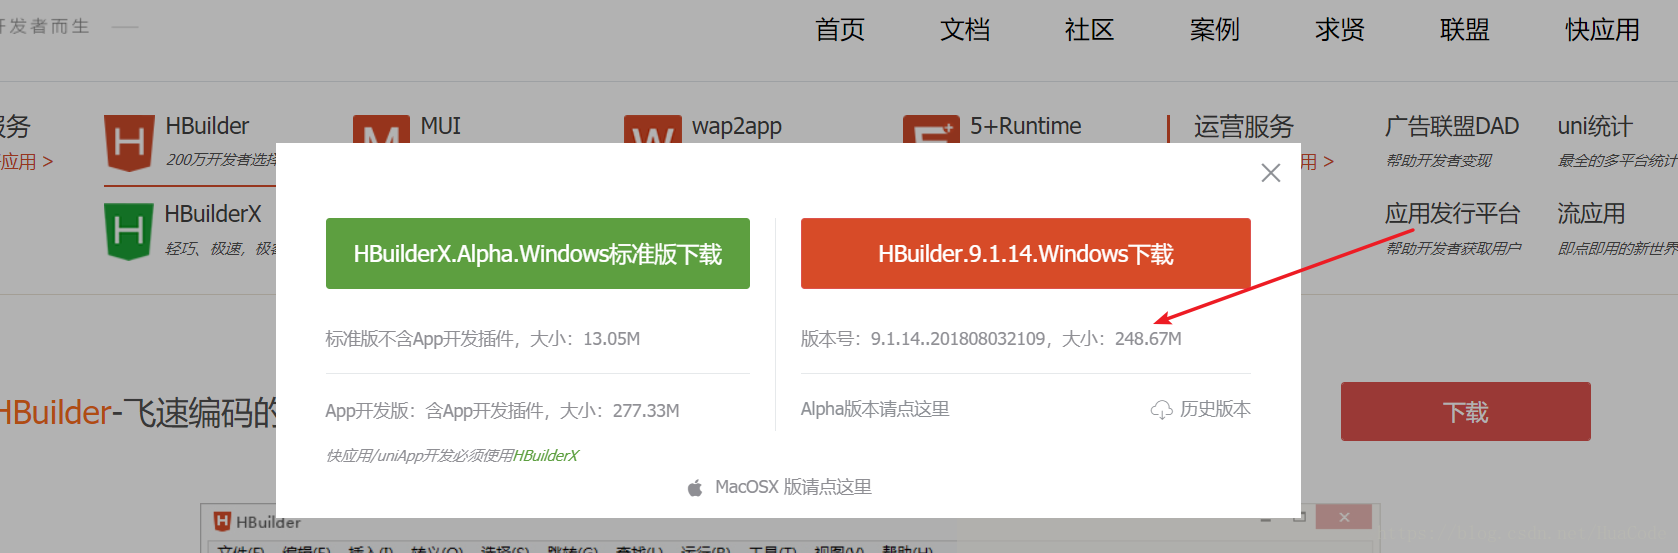The height and width of the screenshot is (553, 1678).
Task: Open 历史版本 history versions link
Action: tap(1215, 409)
